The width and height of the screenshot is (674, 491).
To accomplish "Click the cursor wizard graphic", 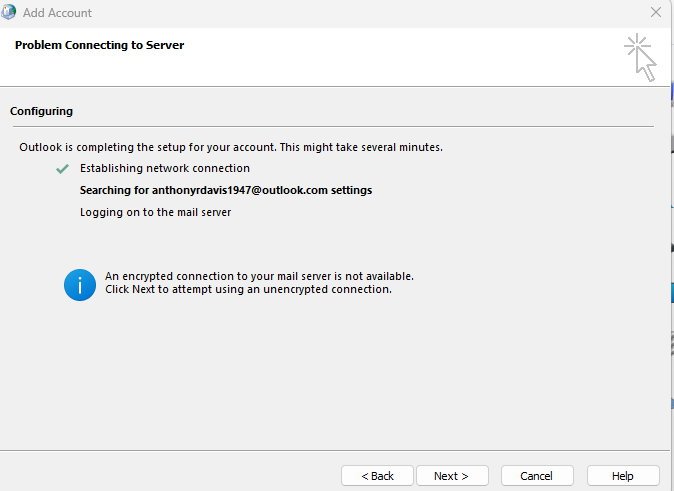I will [640, 57].
